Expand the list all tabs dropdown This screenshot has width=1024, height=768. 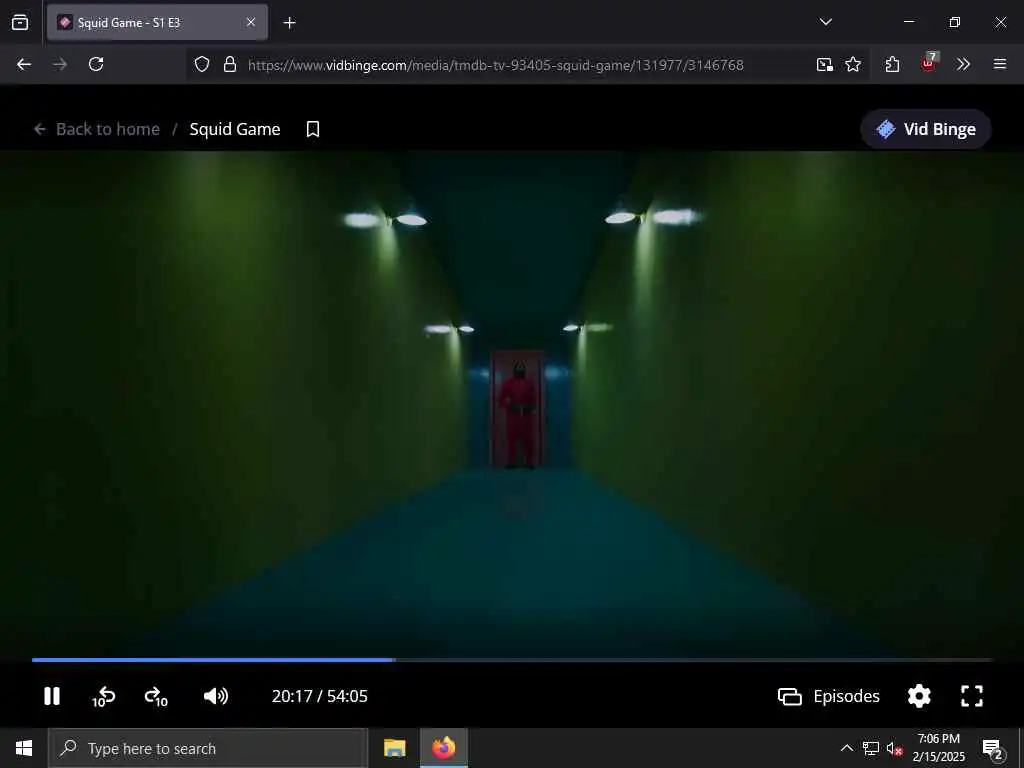pyautogui.click(x=825, y=22)
